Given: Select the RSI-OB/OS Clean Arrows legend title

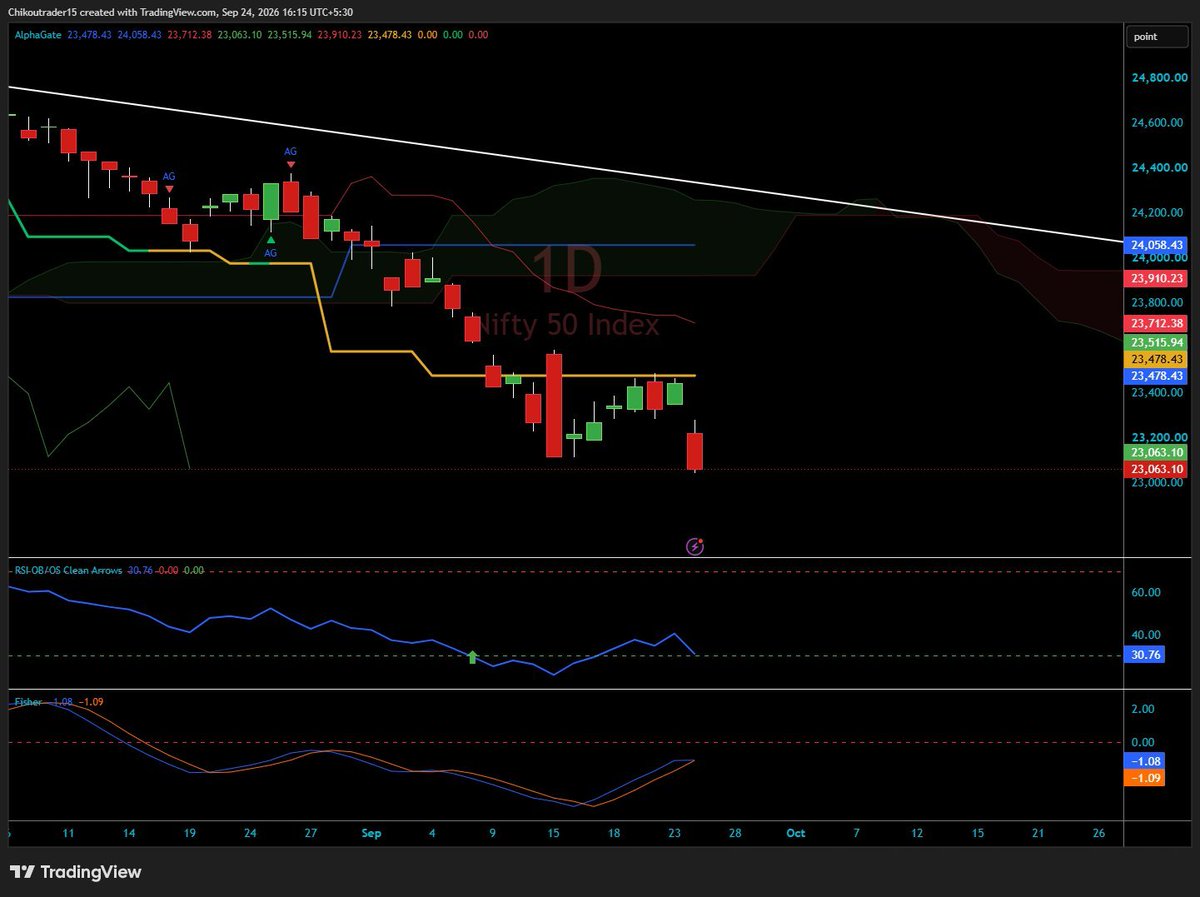Looking at the screenshot, I should pos(68,570).
